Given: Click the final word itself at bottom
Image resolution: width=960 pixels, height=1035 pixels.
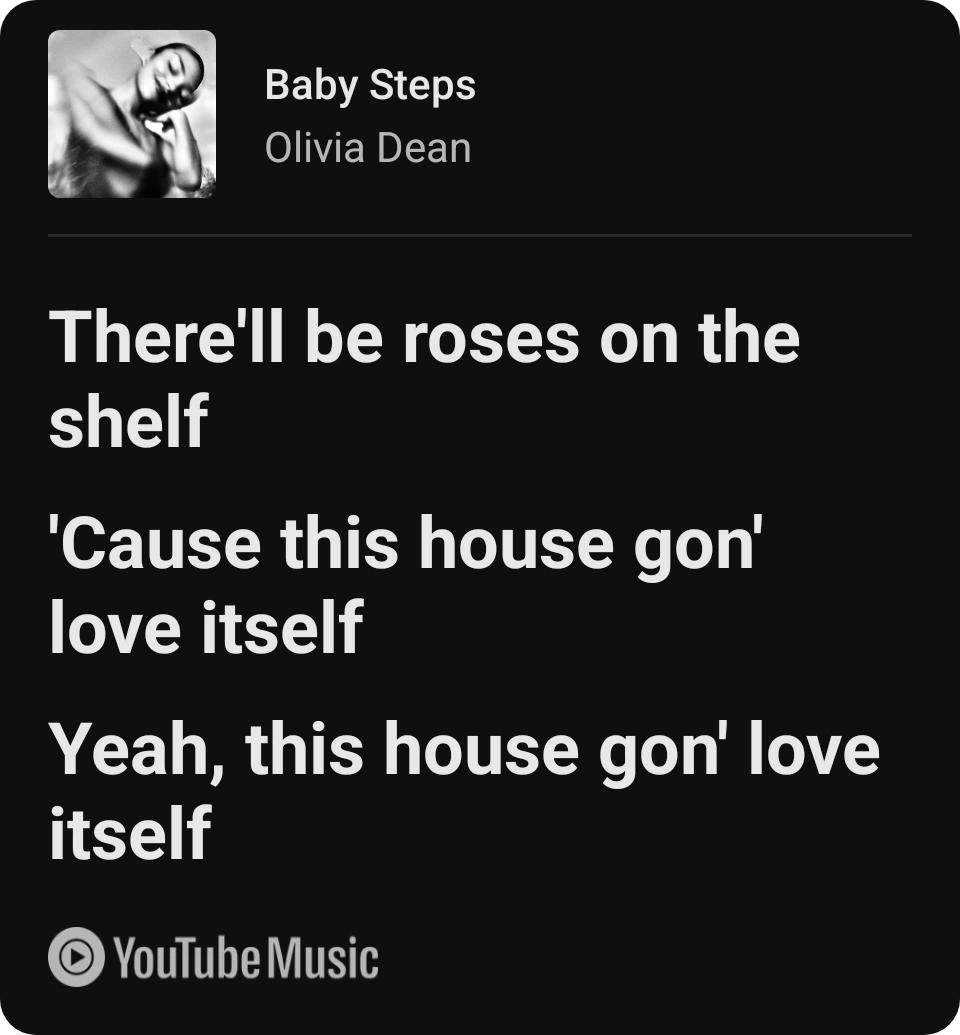Looking at the screenshot, I should point(130,832).
